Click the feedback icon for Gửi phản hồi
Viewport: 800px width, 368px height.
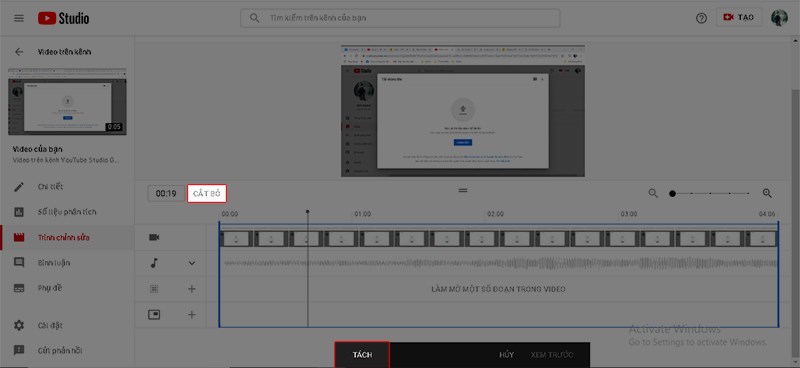point(19,351)
